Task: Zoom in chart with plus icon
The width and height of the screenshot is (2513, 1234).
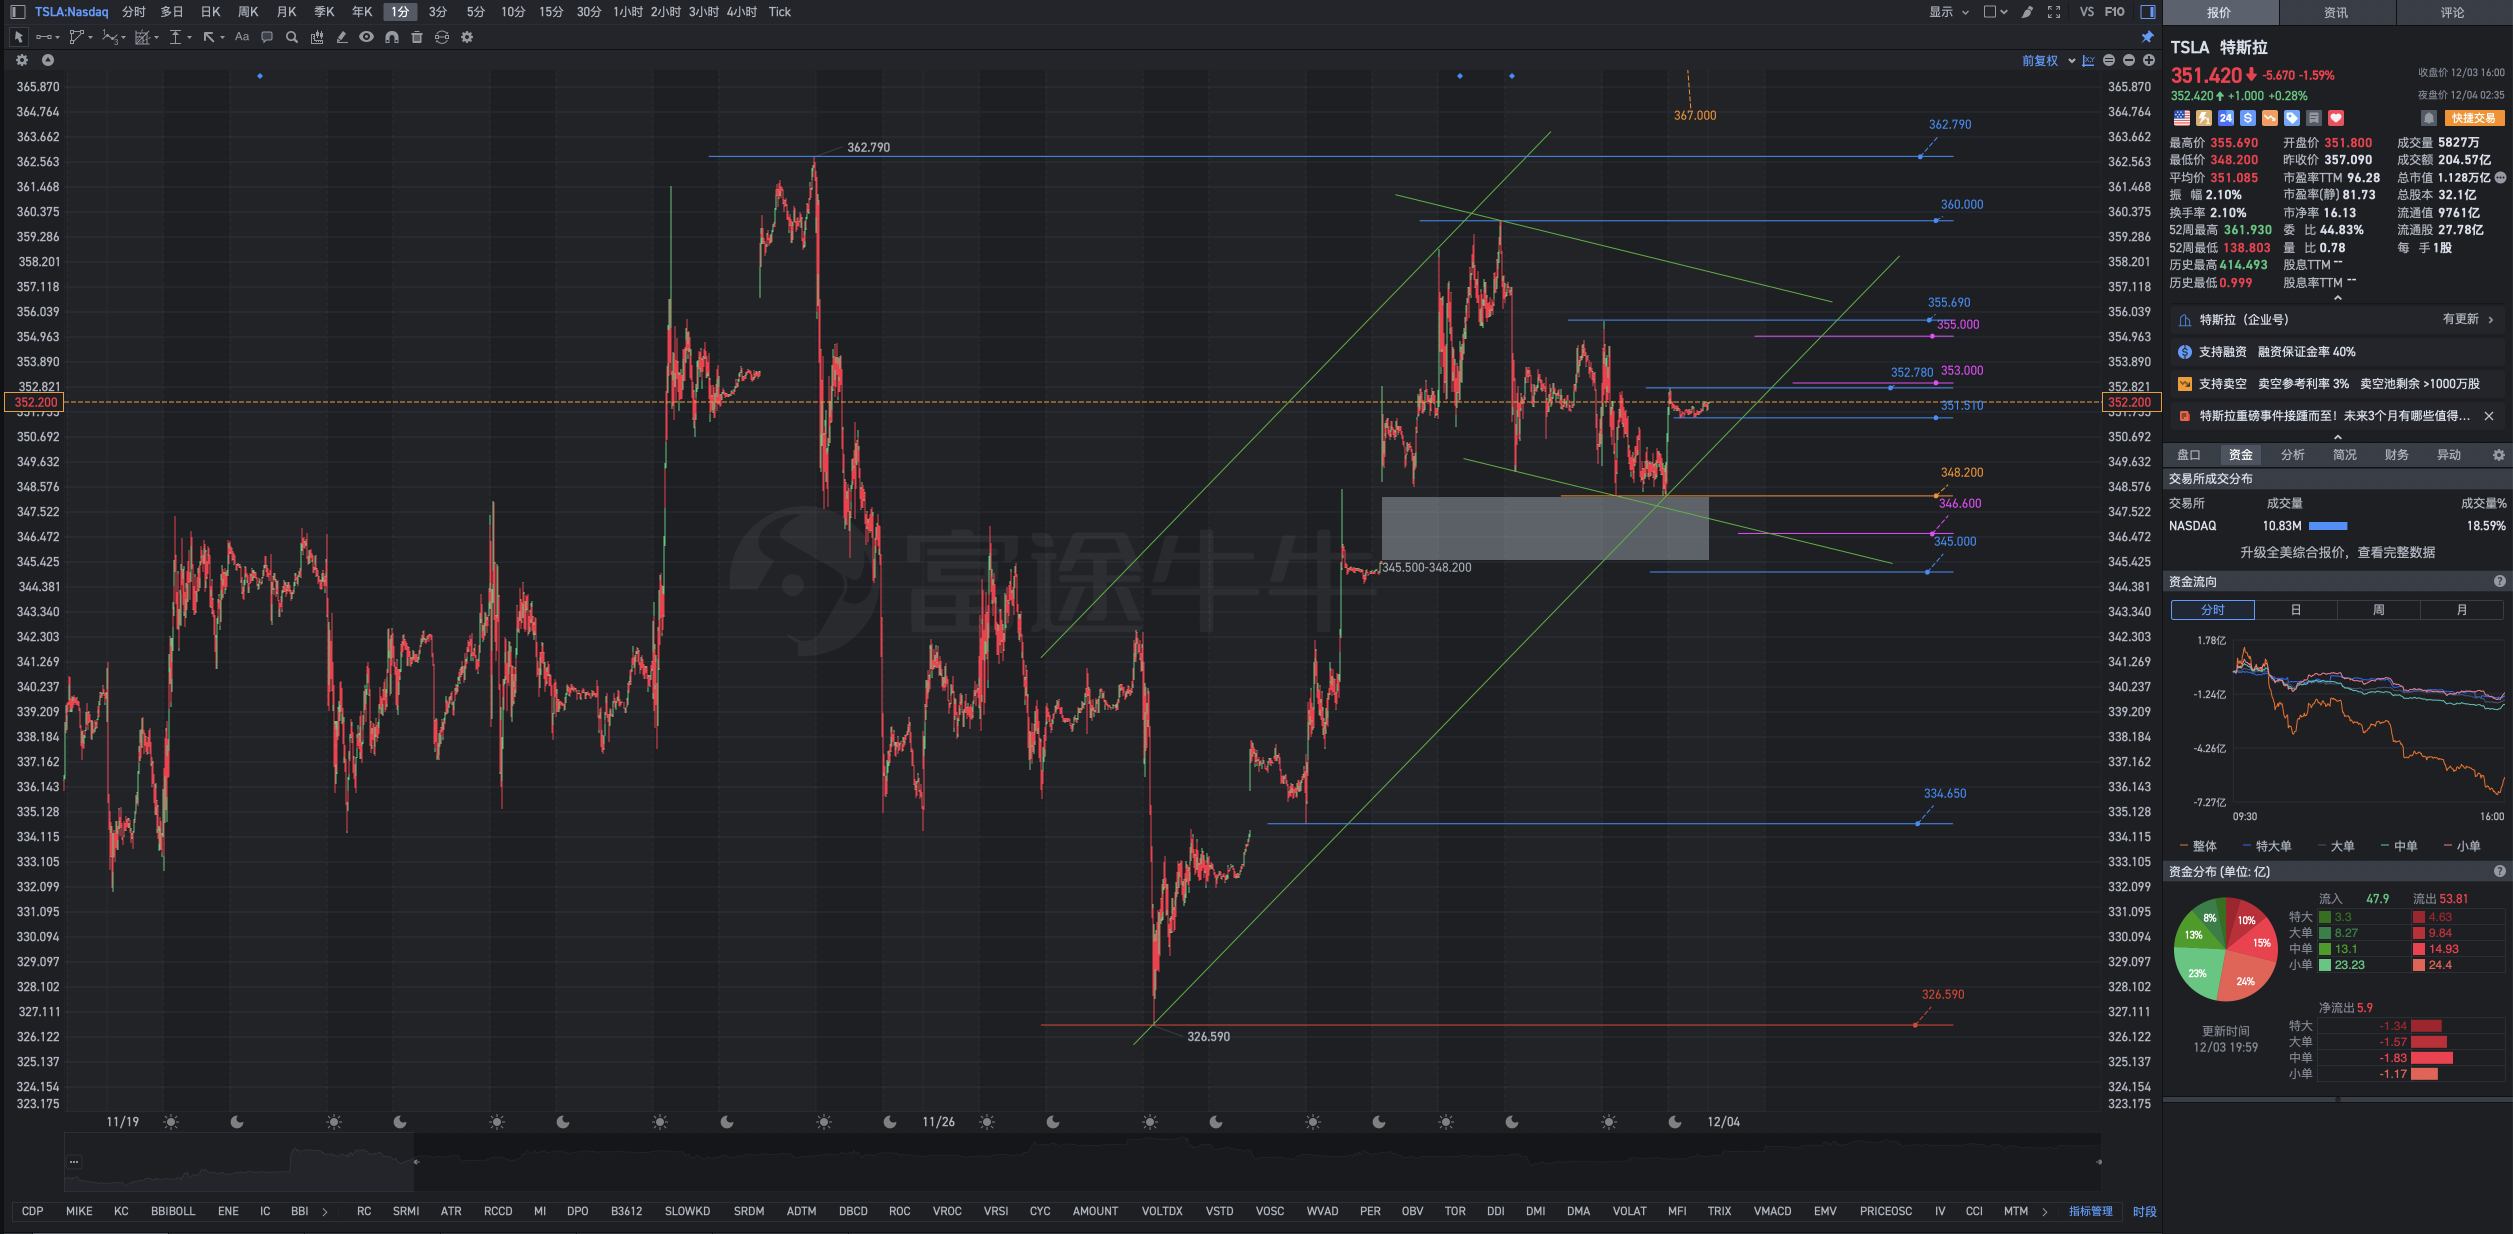Action: (x=2149, y=61)
